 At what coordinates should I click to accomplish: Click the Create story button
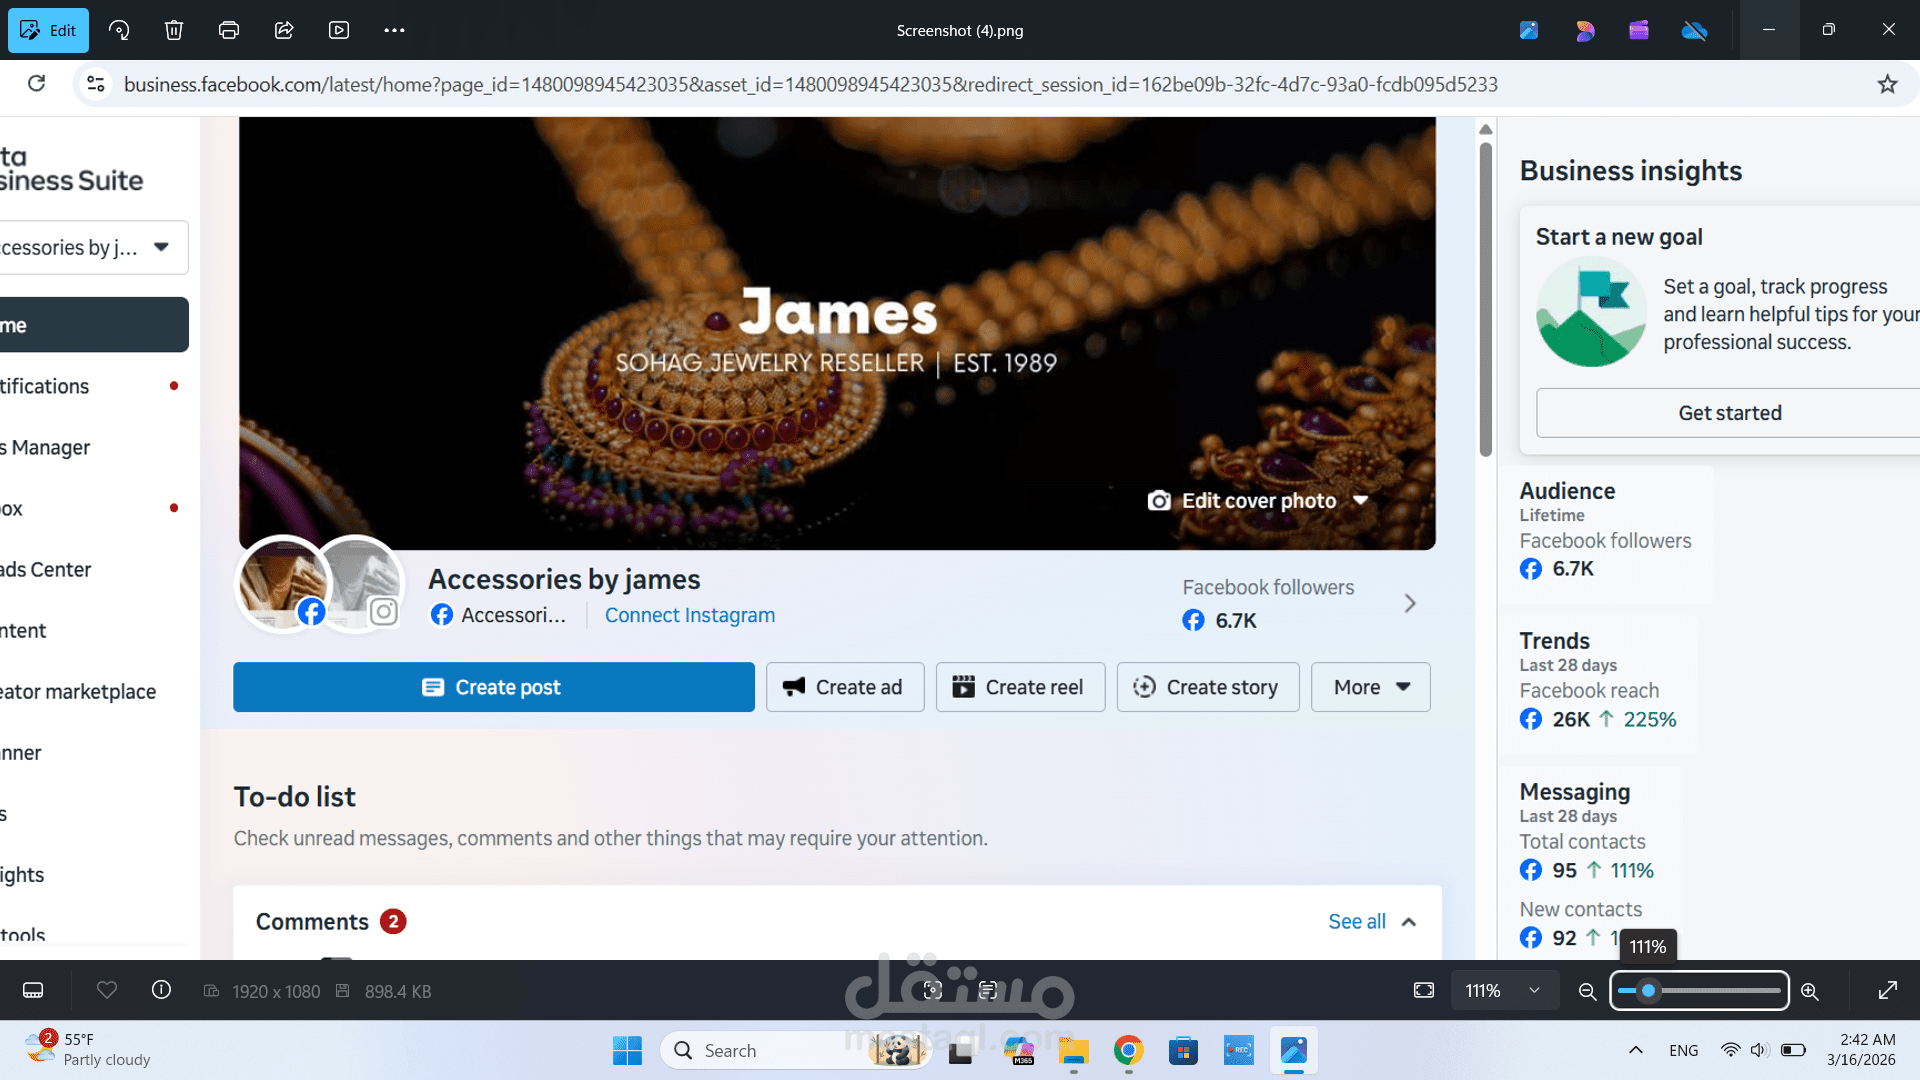coord(1208,687)
